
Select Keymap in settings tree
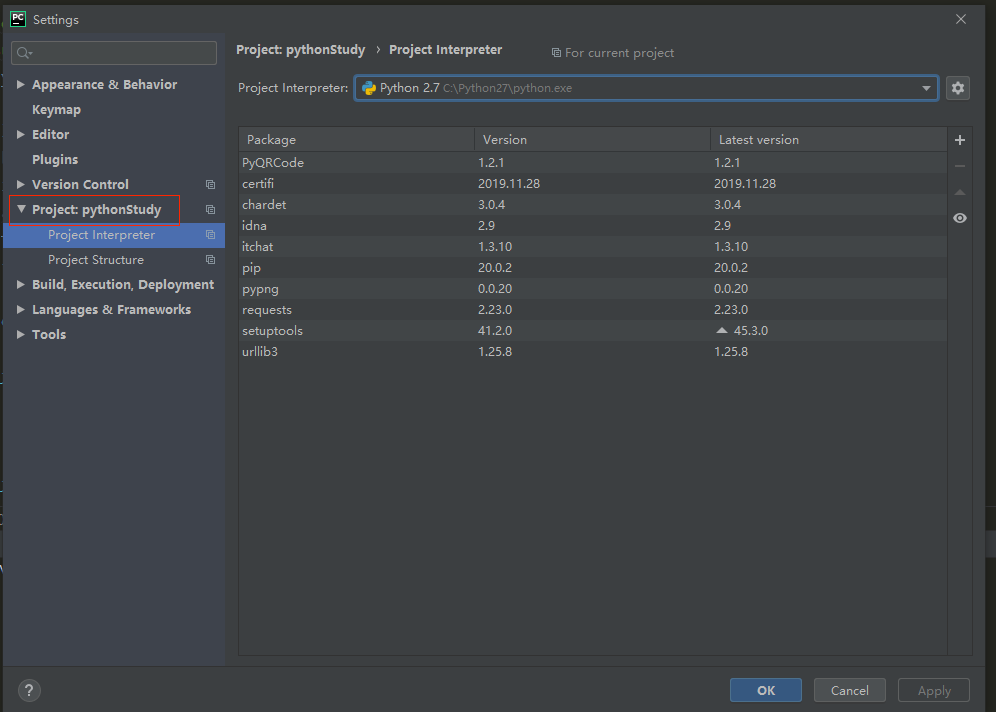pyautogui.click(x=57, y=110)
